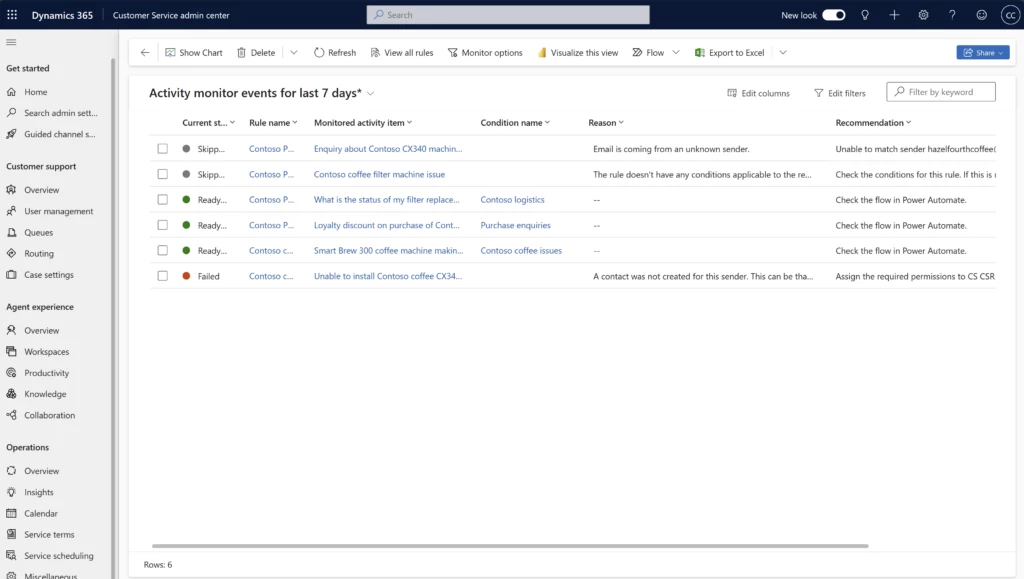Click inside the Filter by keyword box
The height and width of the screenshot is (579, 1024).
tap(940, 91)
